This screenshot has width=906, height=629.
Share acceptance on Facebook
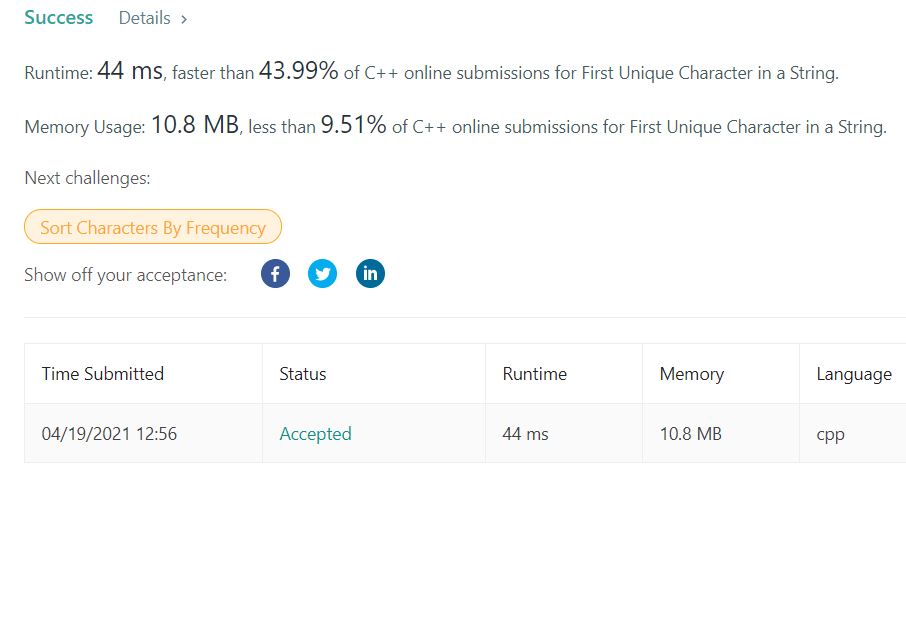275,273
